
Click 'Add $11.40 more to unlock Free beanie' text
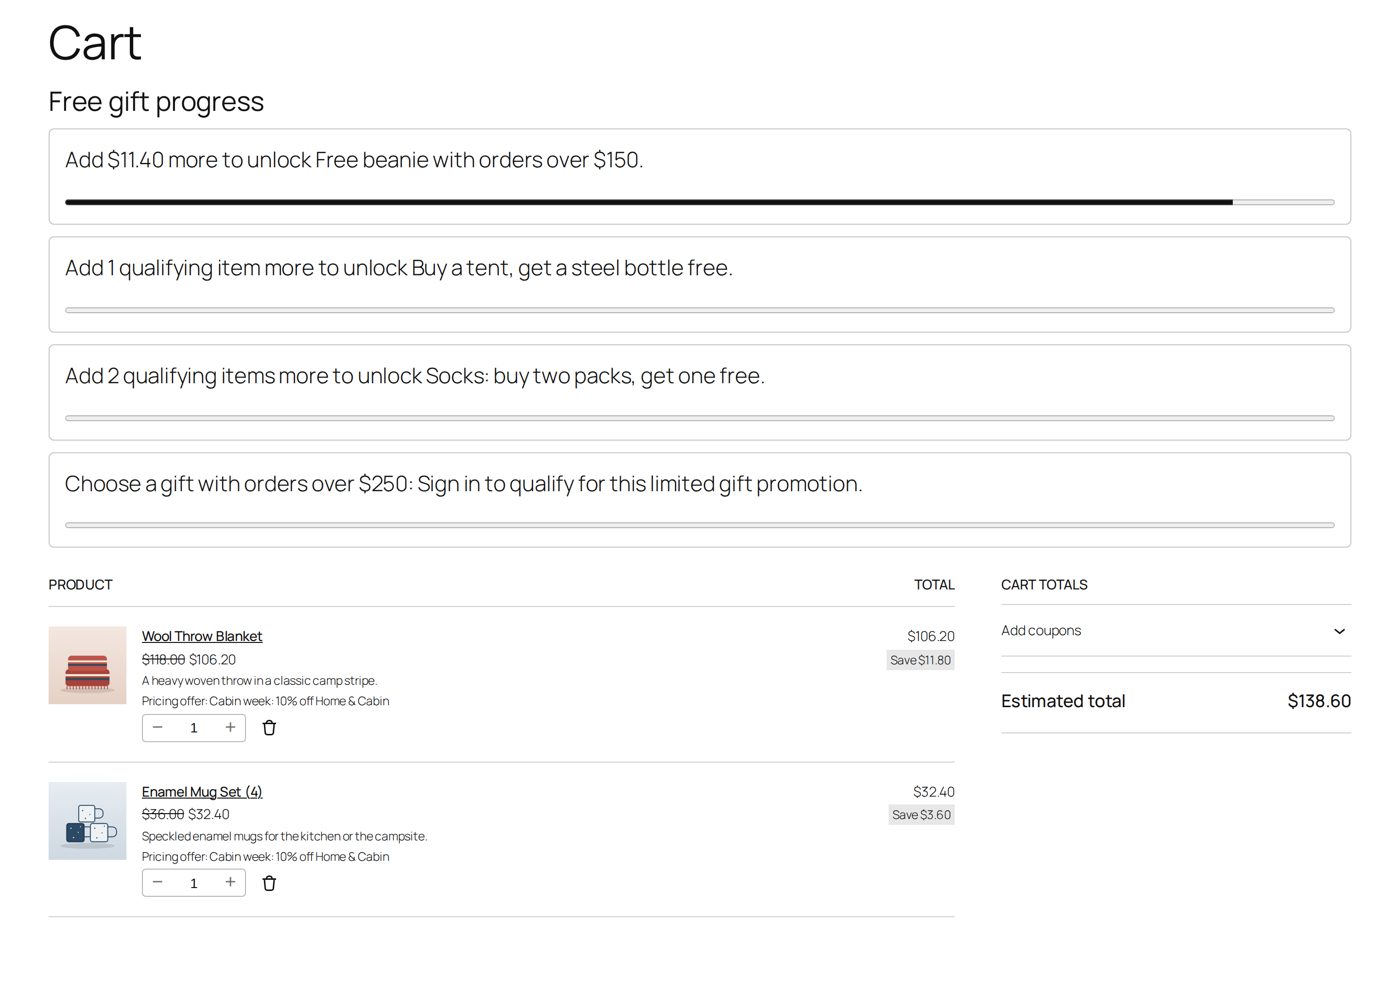(x=354, y=160)
